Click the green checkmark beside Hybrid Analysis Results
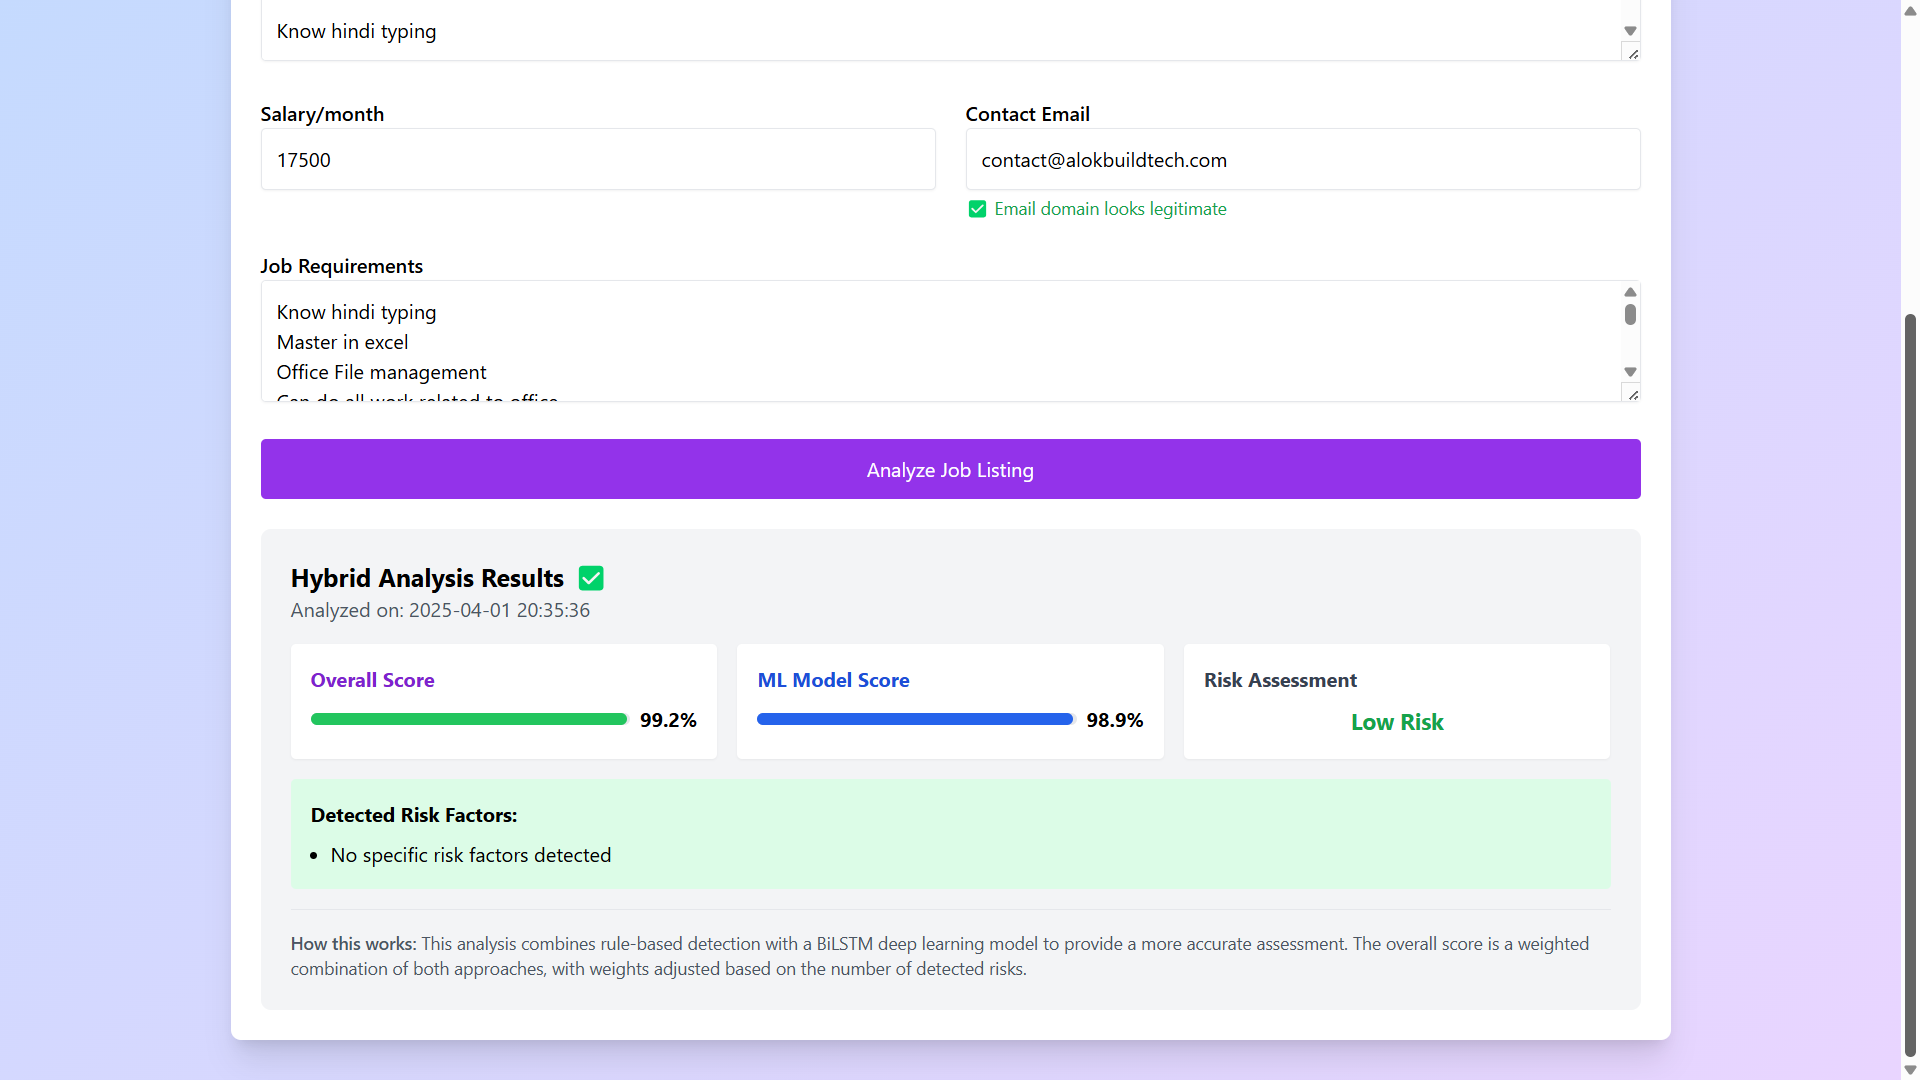This screenshot has width=1920, height=1080. point(591,578)
